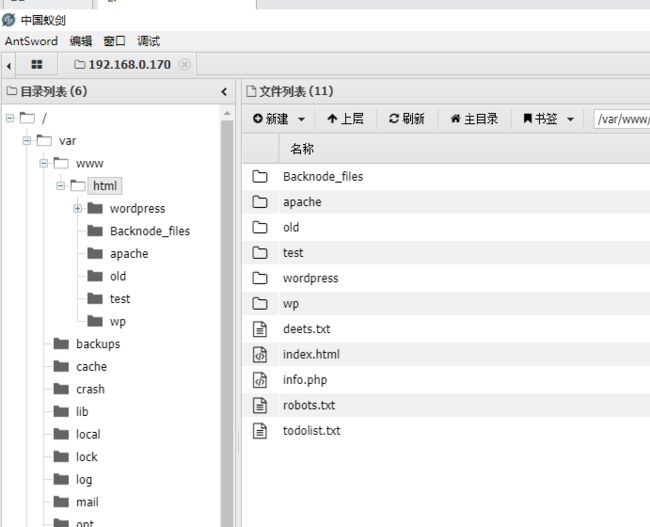The image size is (650, 527).
Task: Click the 新建 new button
Action: (270, 119)
